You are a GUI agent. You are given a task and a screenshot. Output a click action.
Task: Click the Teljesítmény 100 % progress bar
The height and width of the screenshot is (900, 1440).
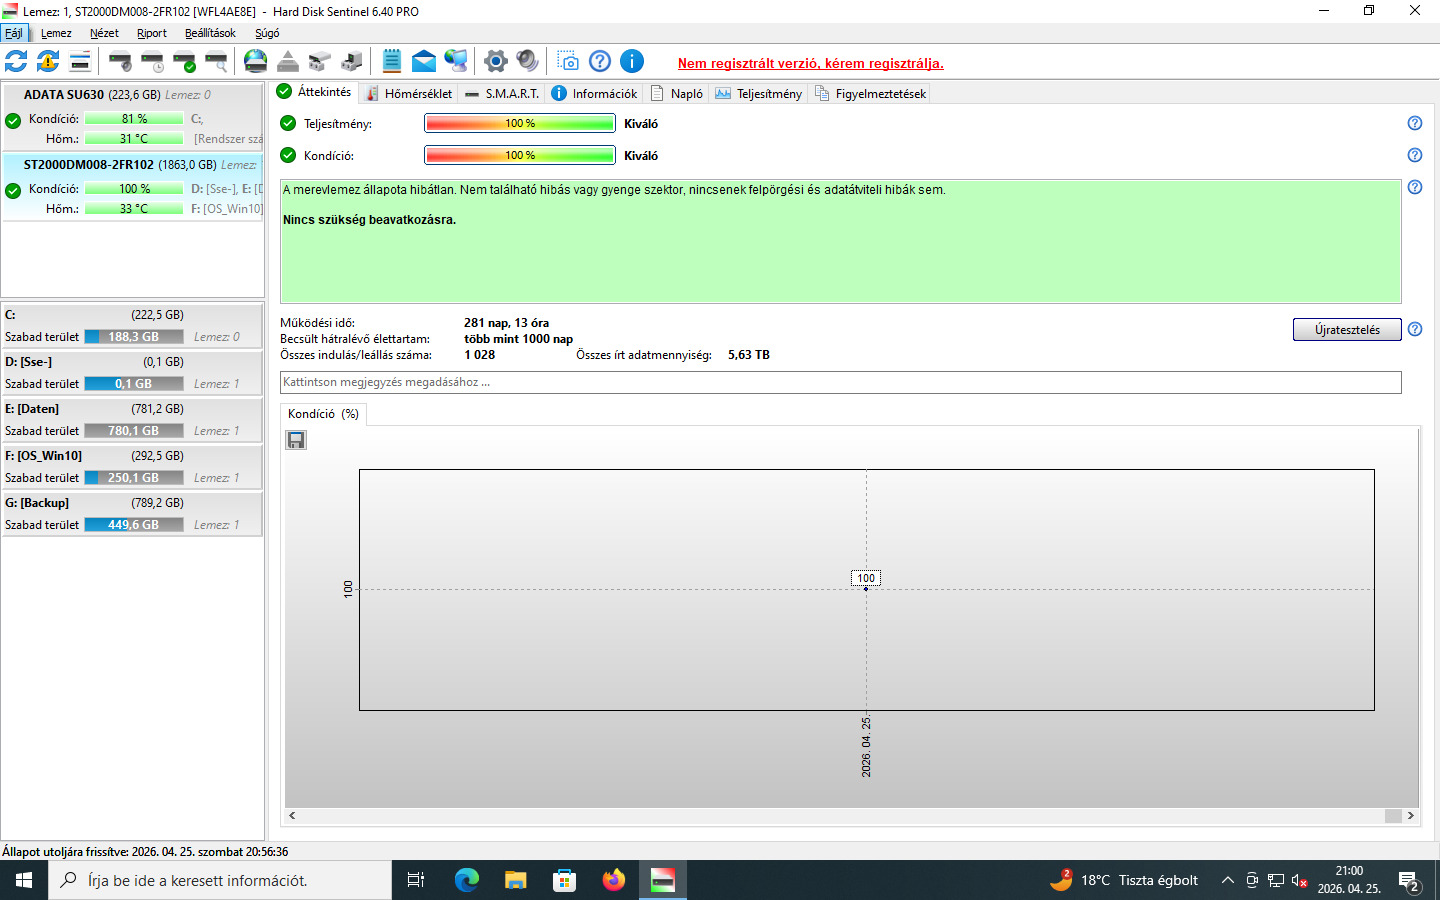pos(520,123)
